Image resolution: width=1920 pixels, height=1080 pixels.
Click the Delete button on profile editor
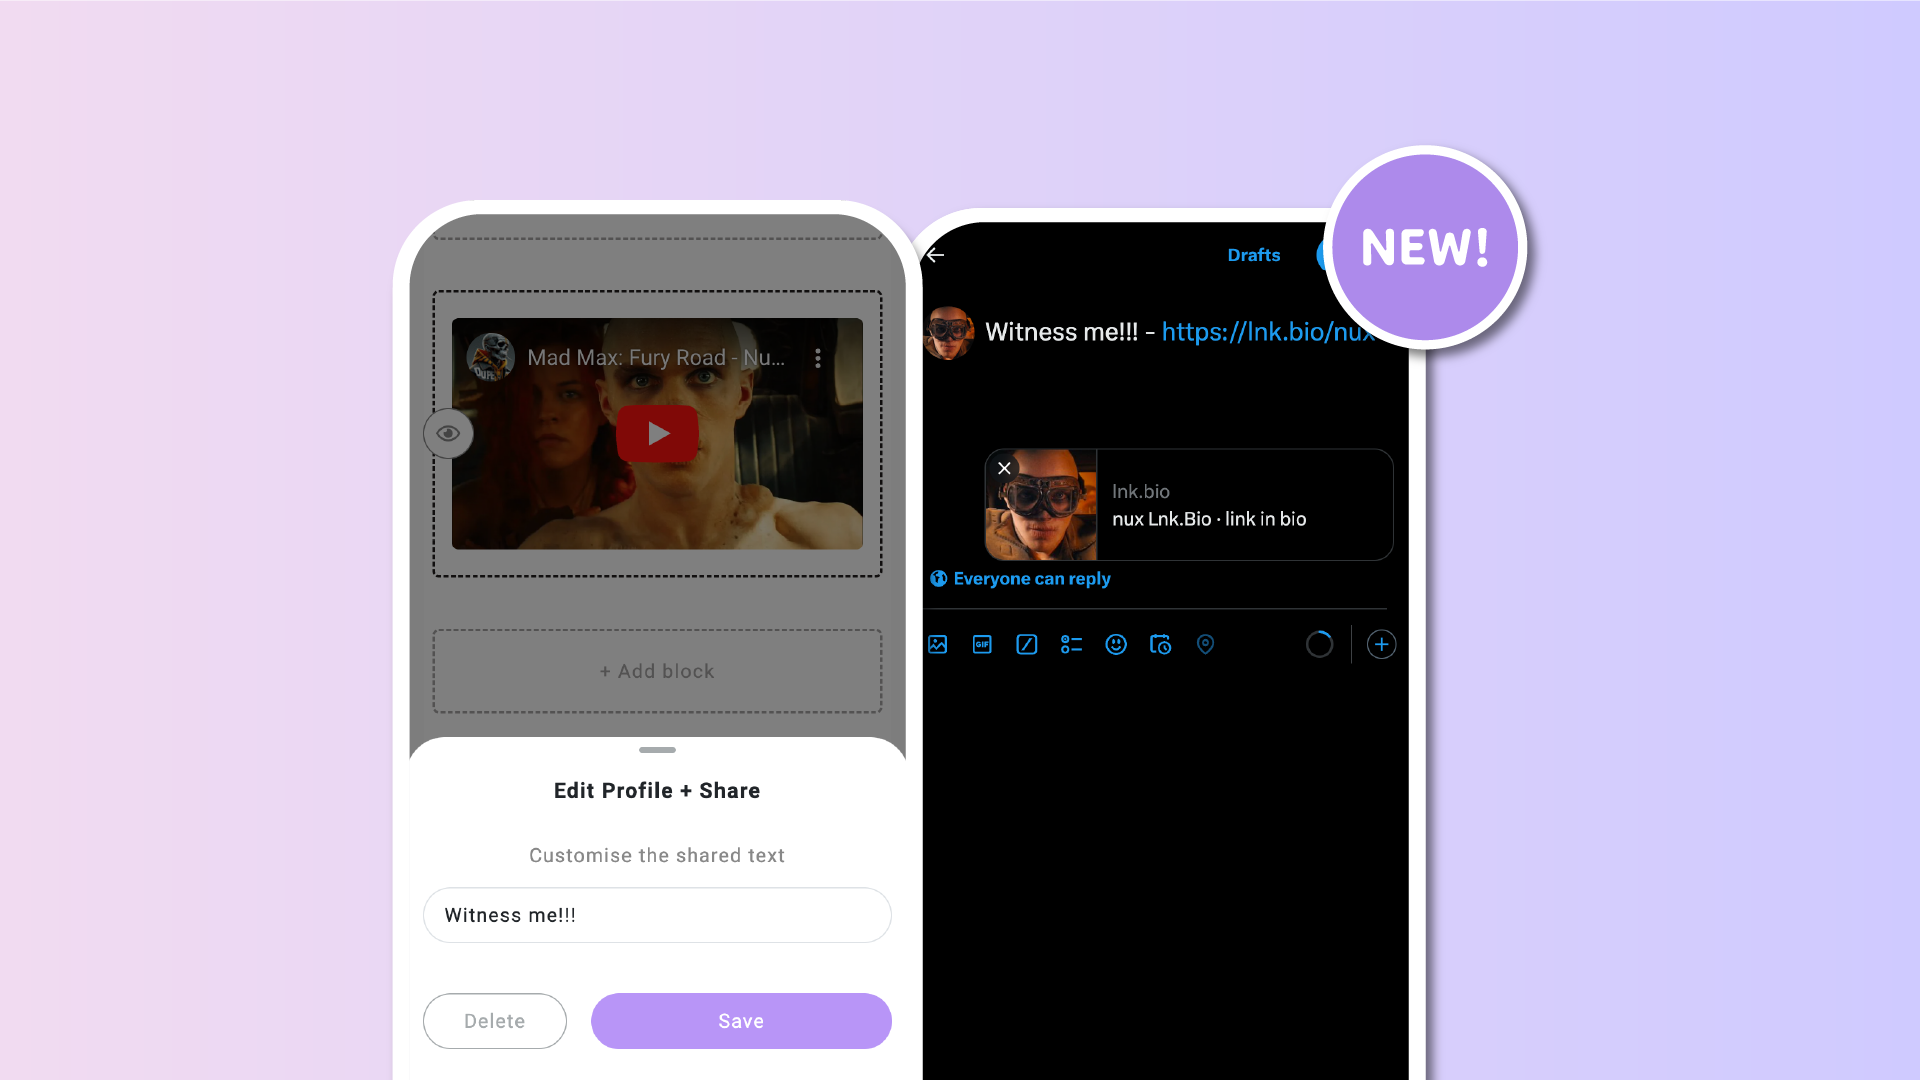point(495,1021)
